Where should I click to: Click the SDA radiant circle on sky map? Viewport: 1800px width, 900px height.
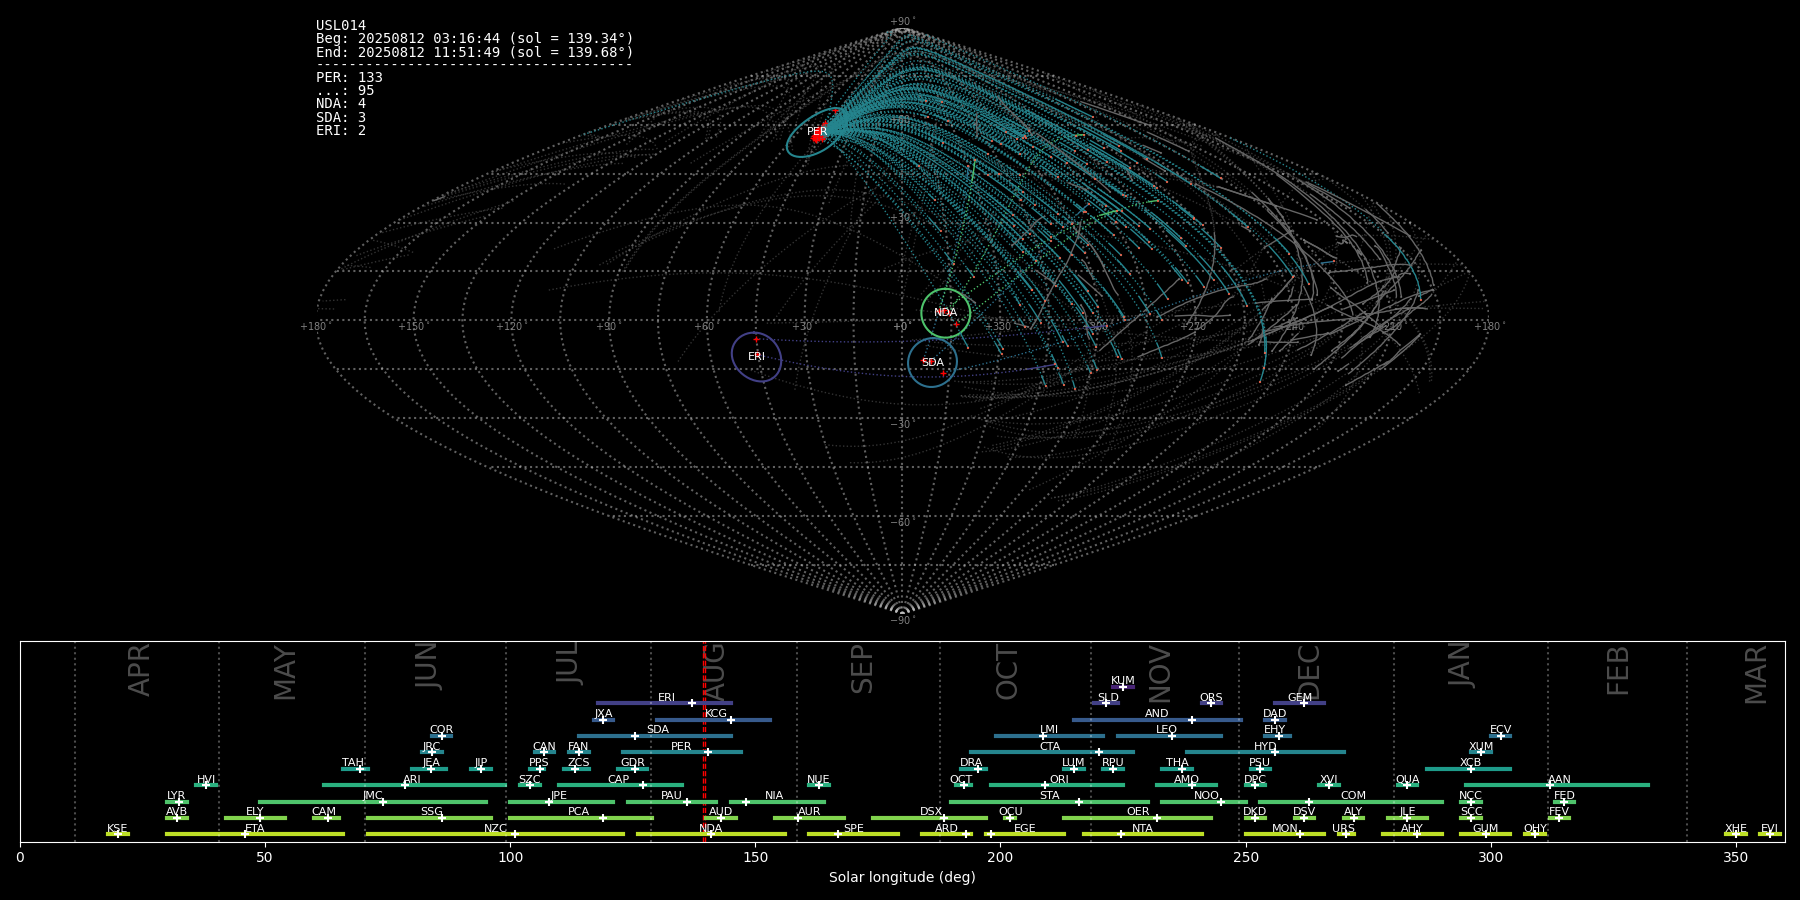[x=932, y=362]
